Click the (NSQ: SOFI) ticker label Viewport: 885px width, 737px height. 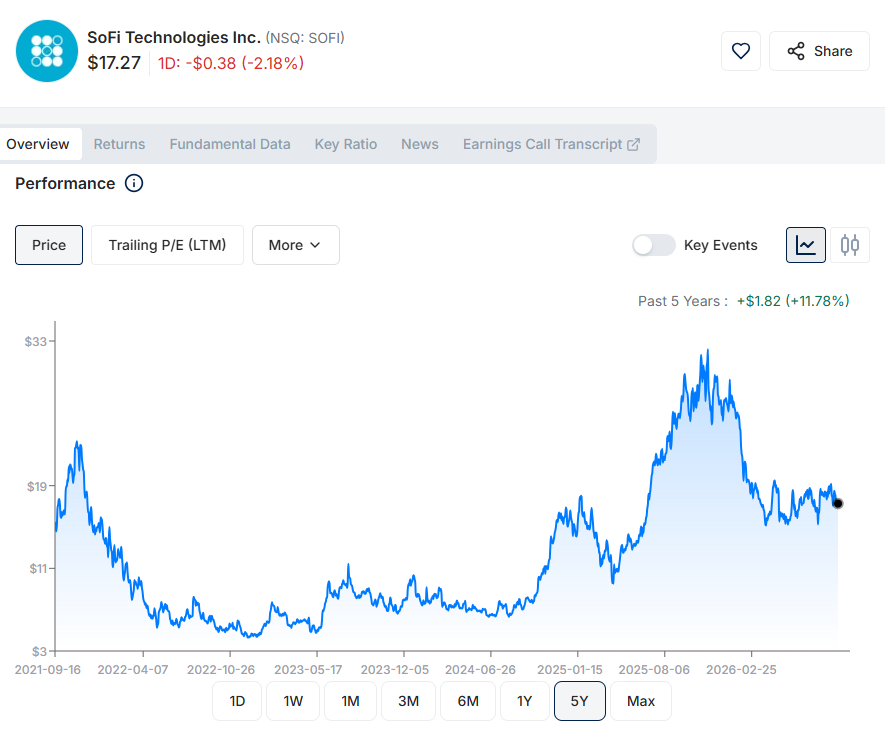click(305, 38)
